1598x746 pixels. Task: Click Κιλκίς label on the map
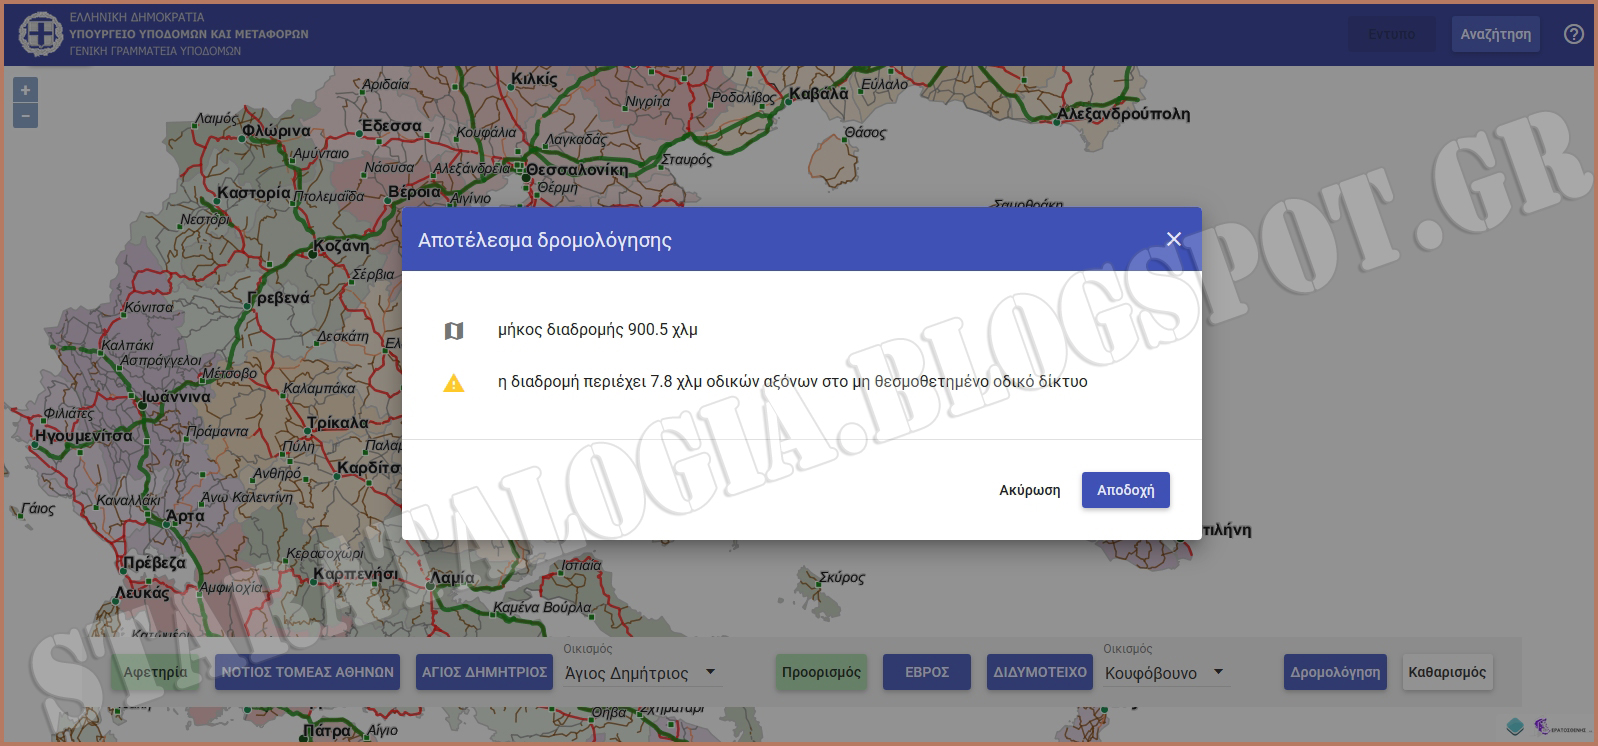534,79
